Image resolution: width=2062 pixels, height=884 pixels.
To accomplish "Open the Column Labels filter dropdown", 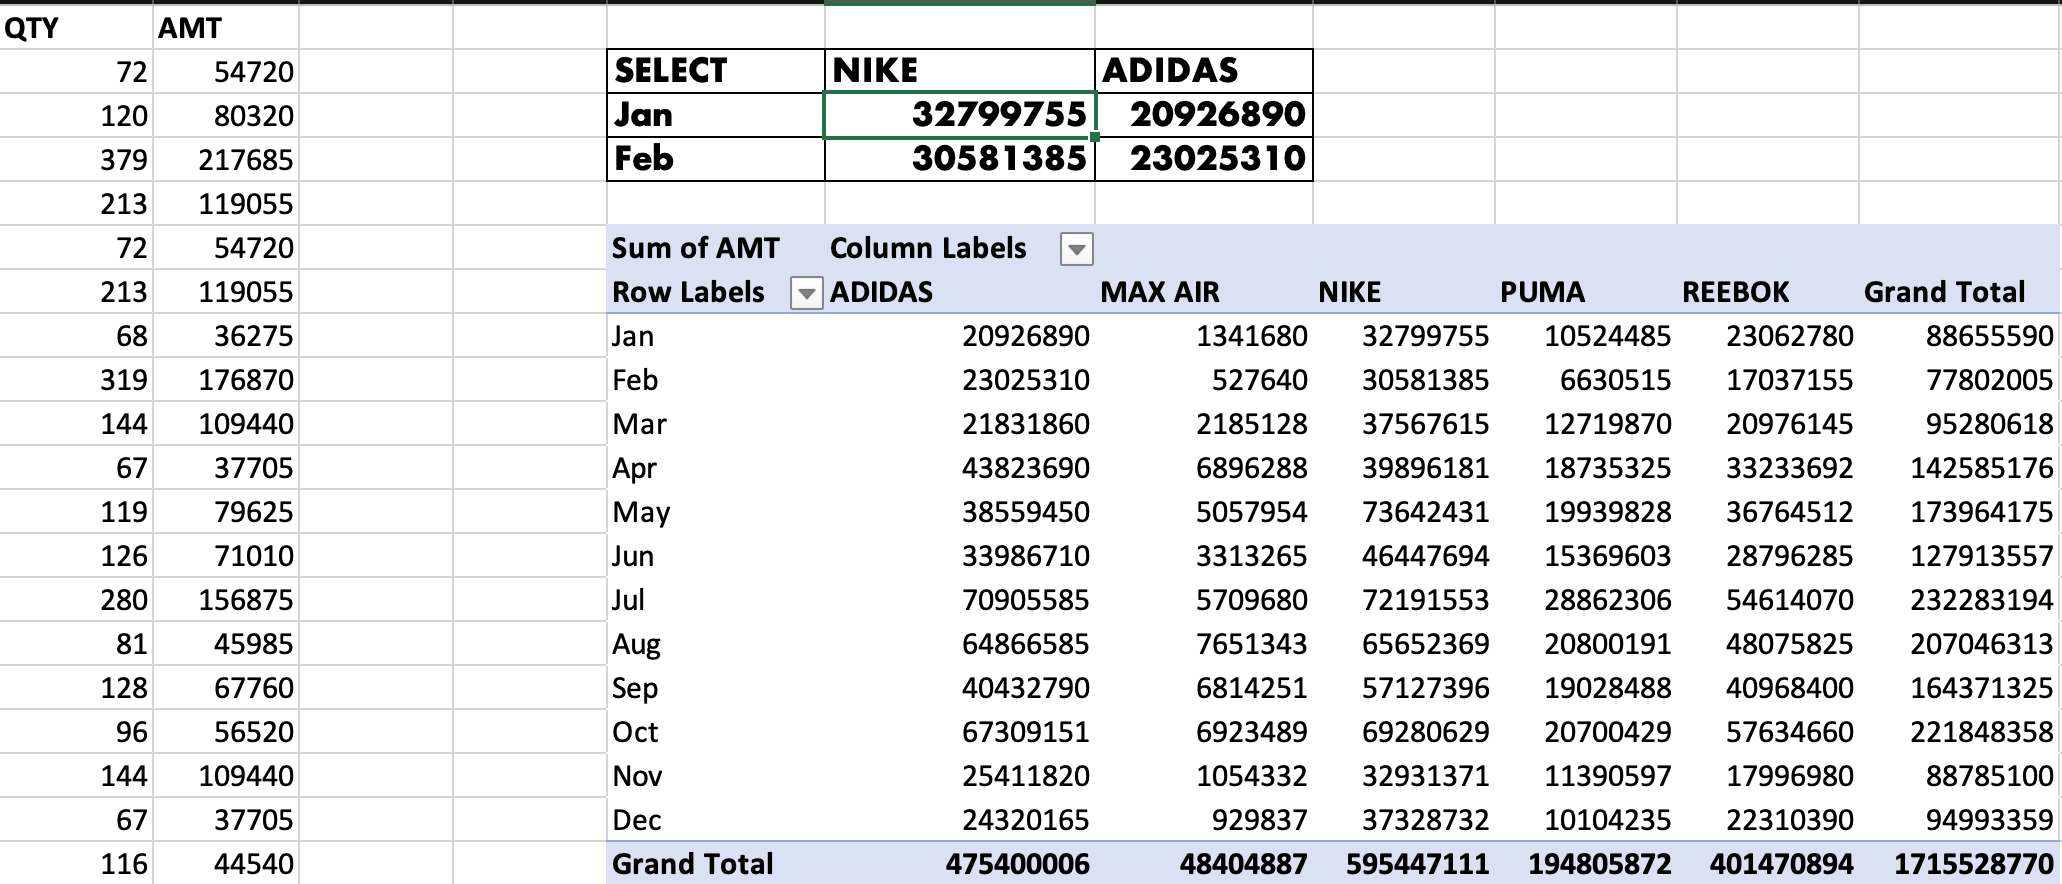I will tap(1076, 248).
